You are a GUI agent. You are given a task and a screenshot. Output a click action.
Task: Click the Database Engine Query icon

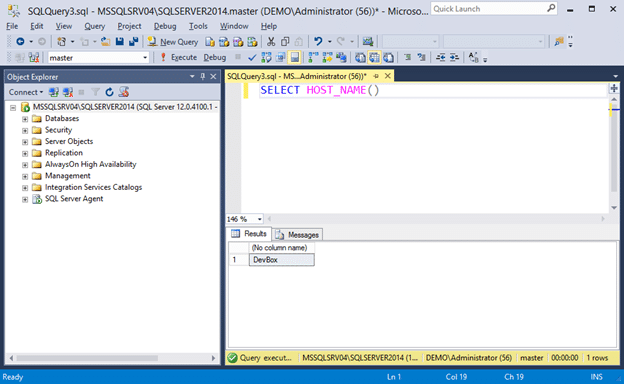[210, 42]
